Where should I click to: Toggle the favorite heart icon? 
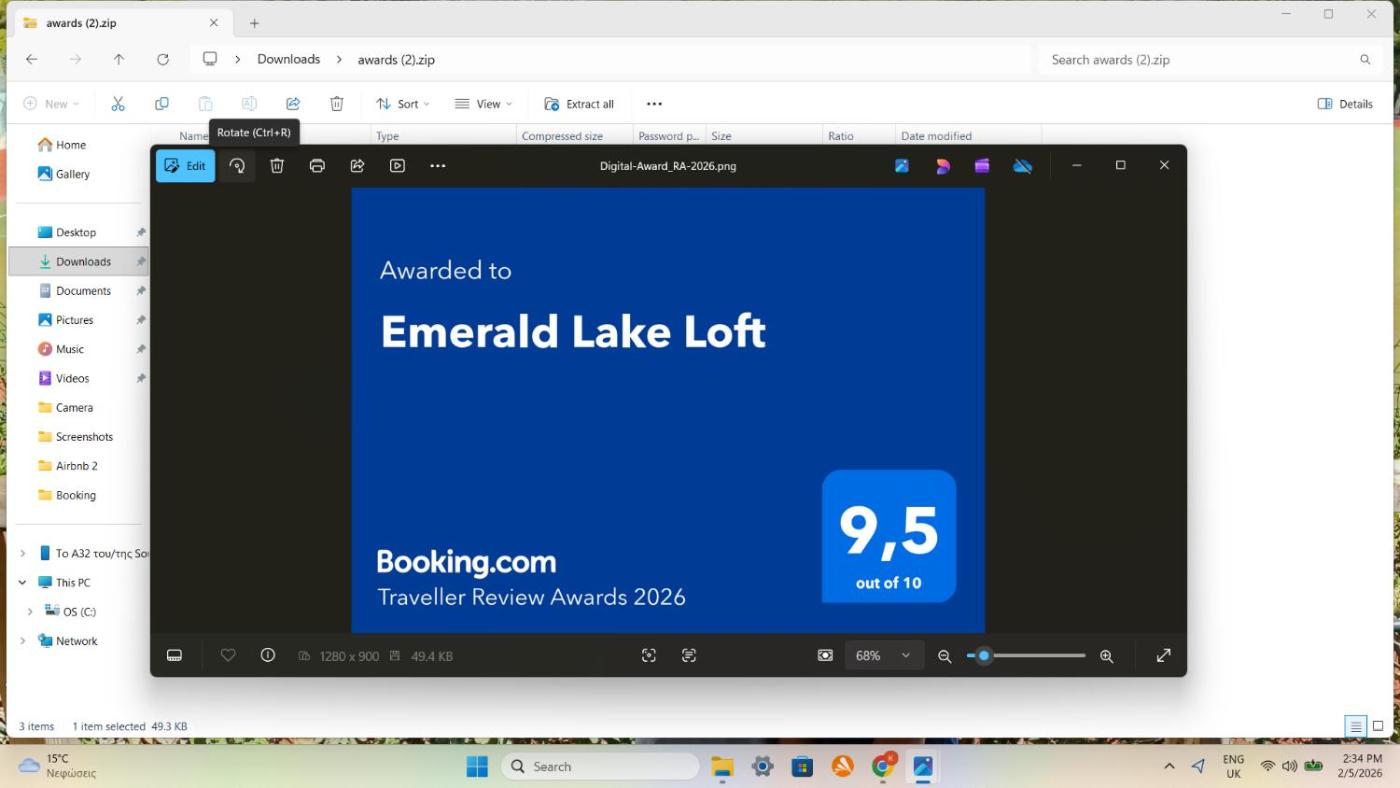[228, 656]
